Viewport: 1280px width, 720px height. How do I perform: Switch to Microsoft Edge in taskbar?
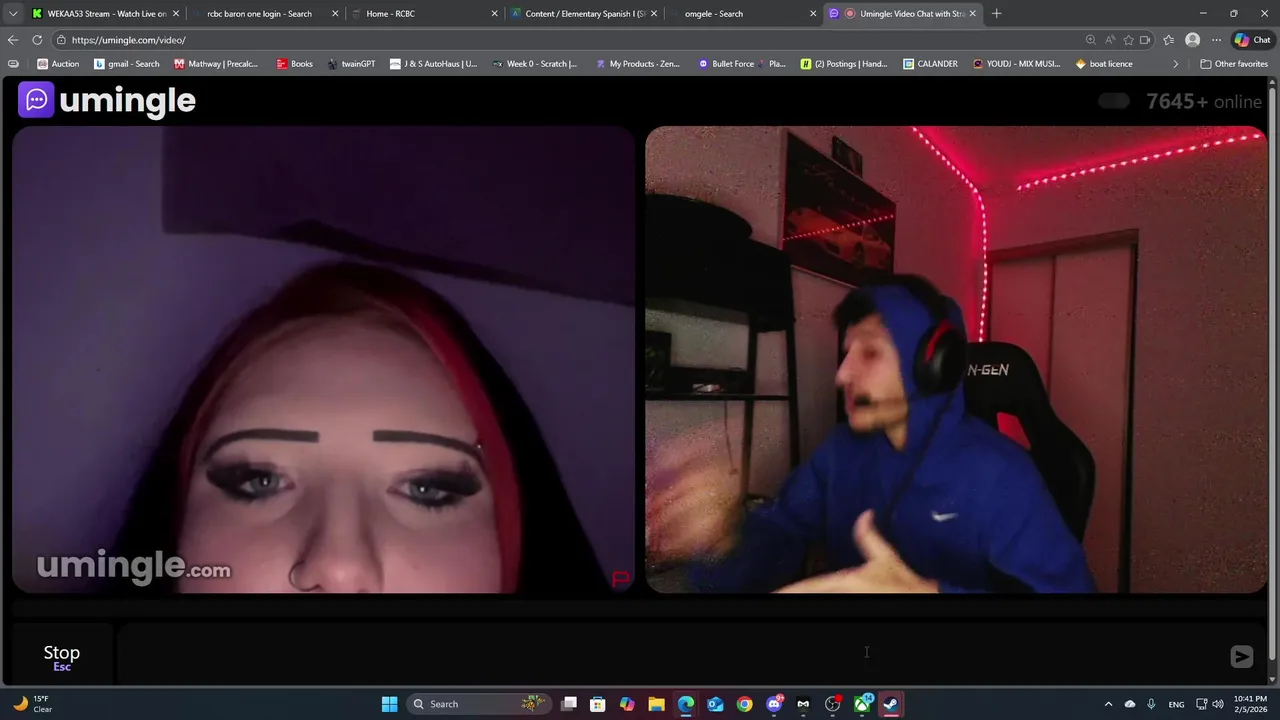(686, 704)
